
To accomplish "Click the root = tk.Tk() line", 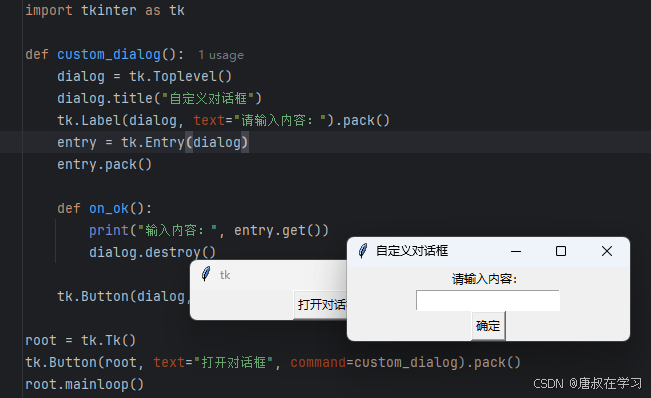I will point(81,340).
